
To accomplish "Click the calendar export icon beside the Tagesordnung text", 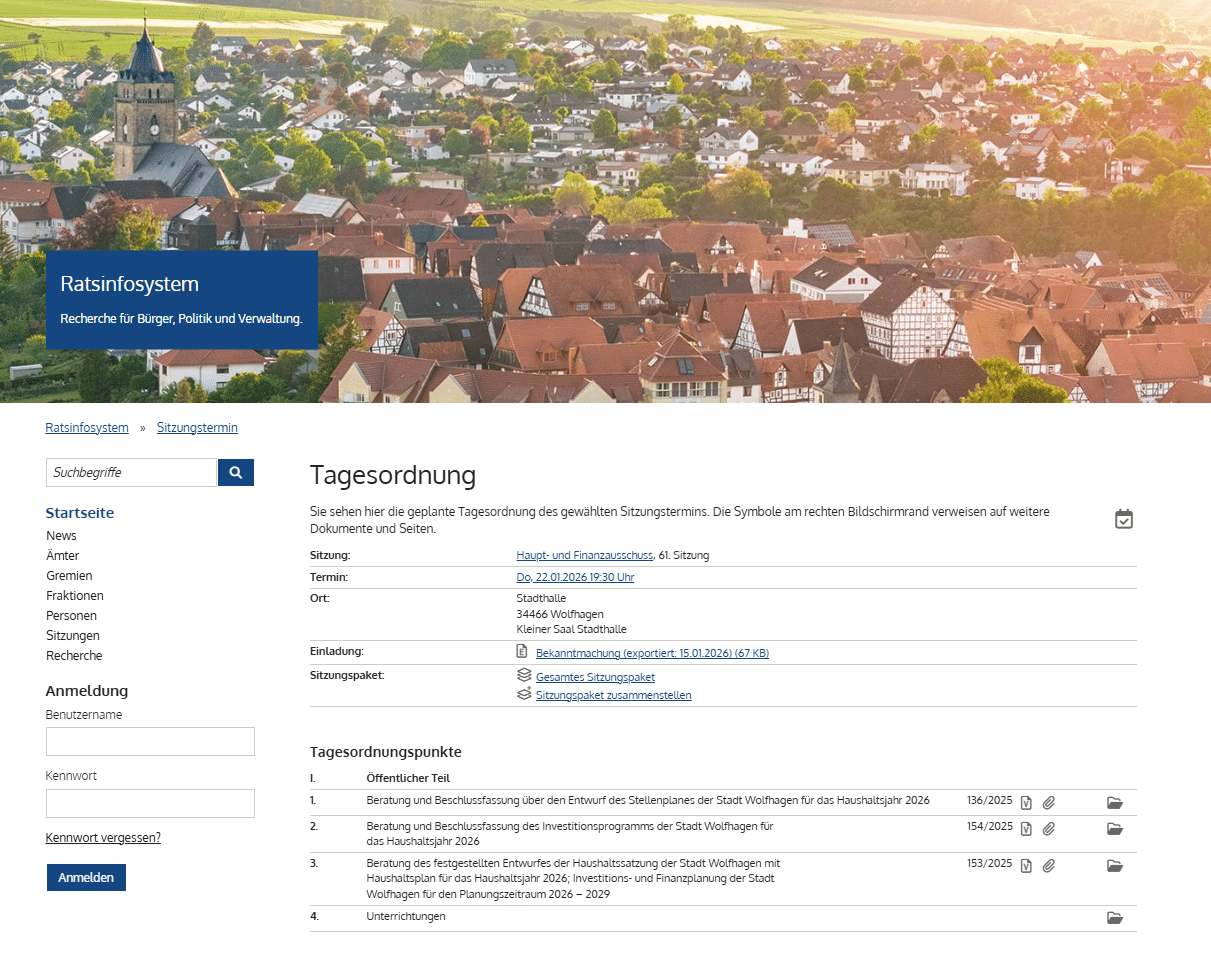I will click(1124, 519).
